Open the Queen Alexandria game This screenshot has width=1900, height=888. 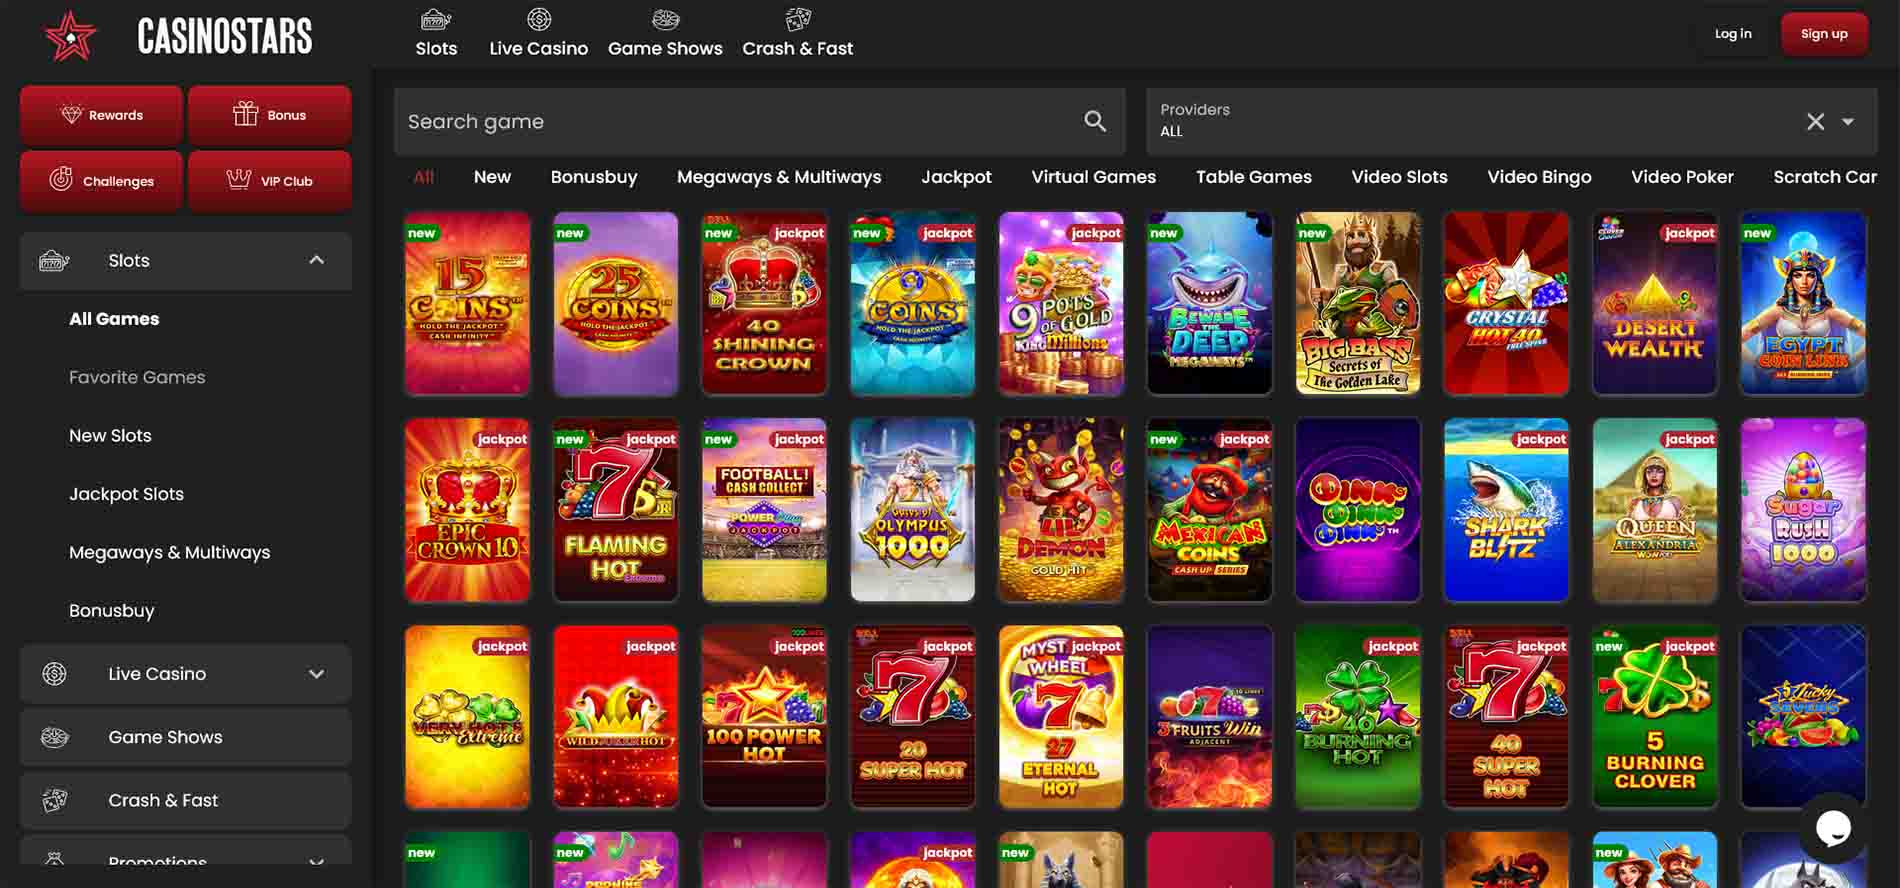tap(1655, 510)
